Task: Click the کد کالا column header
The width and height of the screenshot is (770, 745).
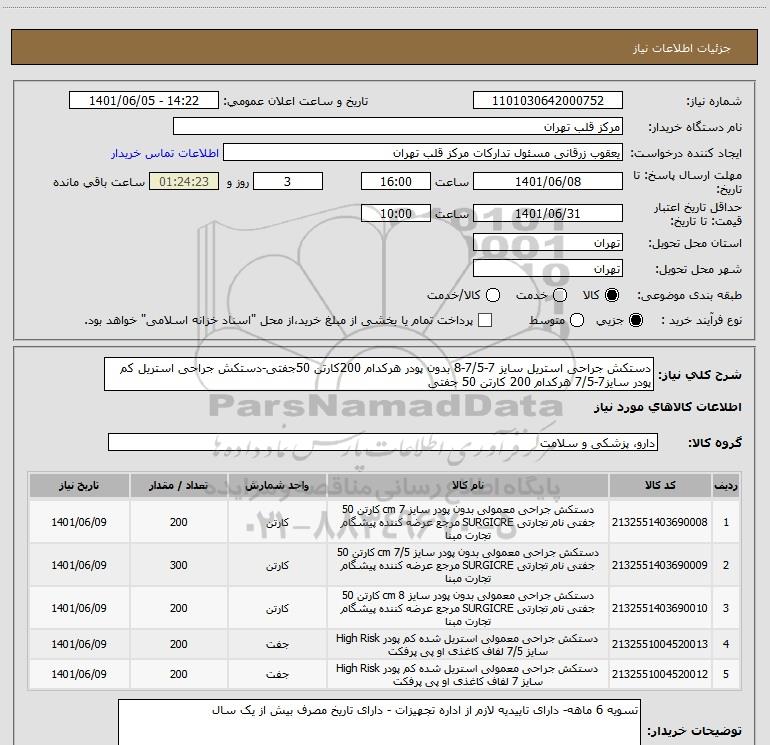Action: tap(660, 486)
